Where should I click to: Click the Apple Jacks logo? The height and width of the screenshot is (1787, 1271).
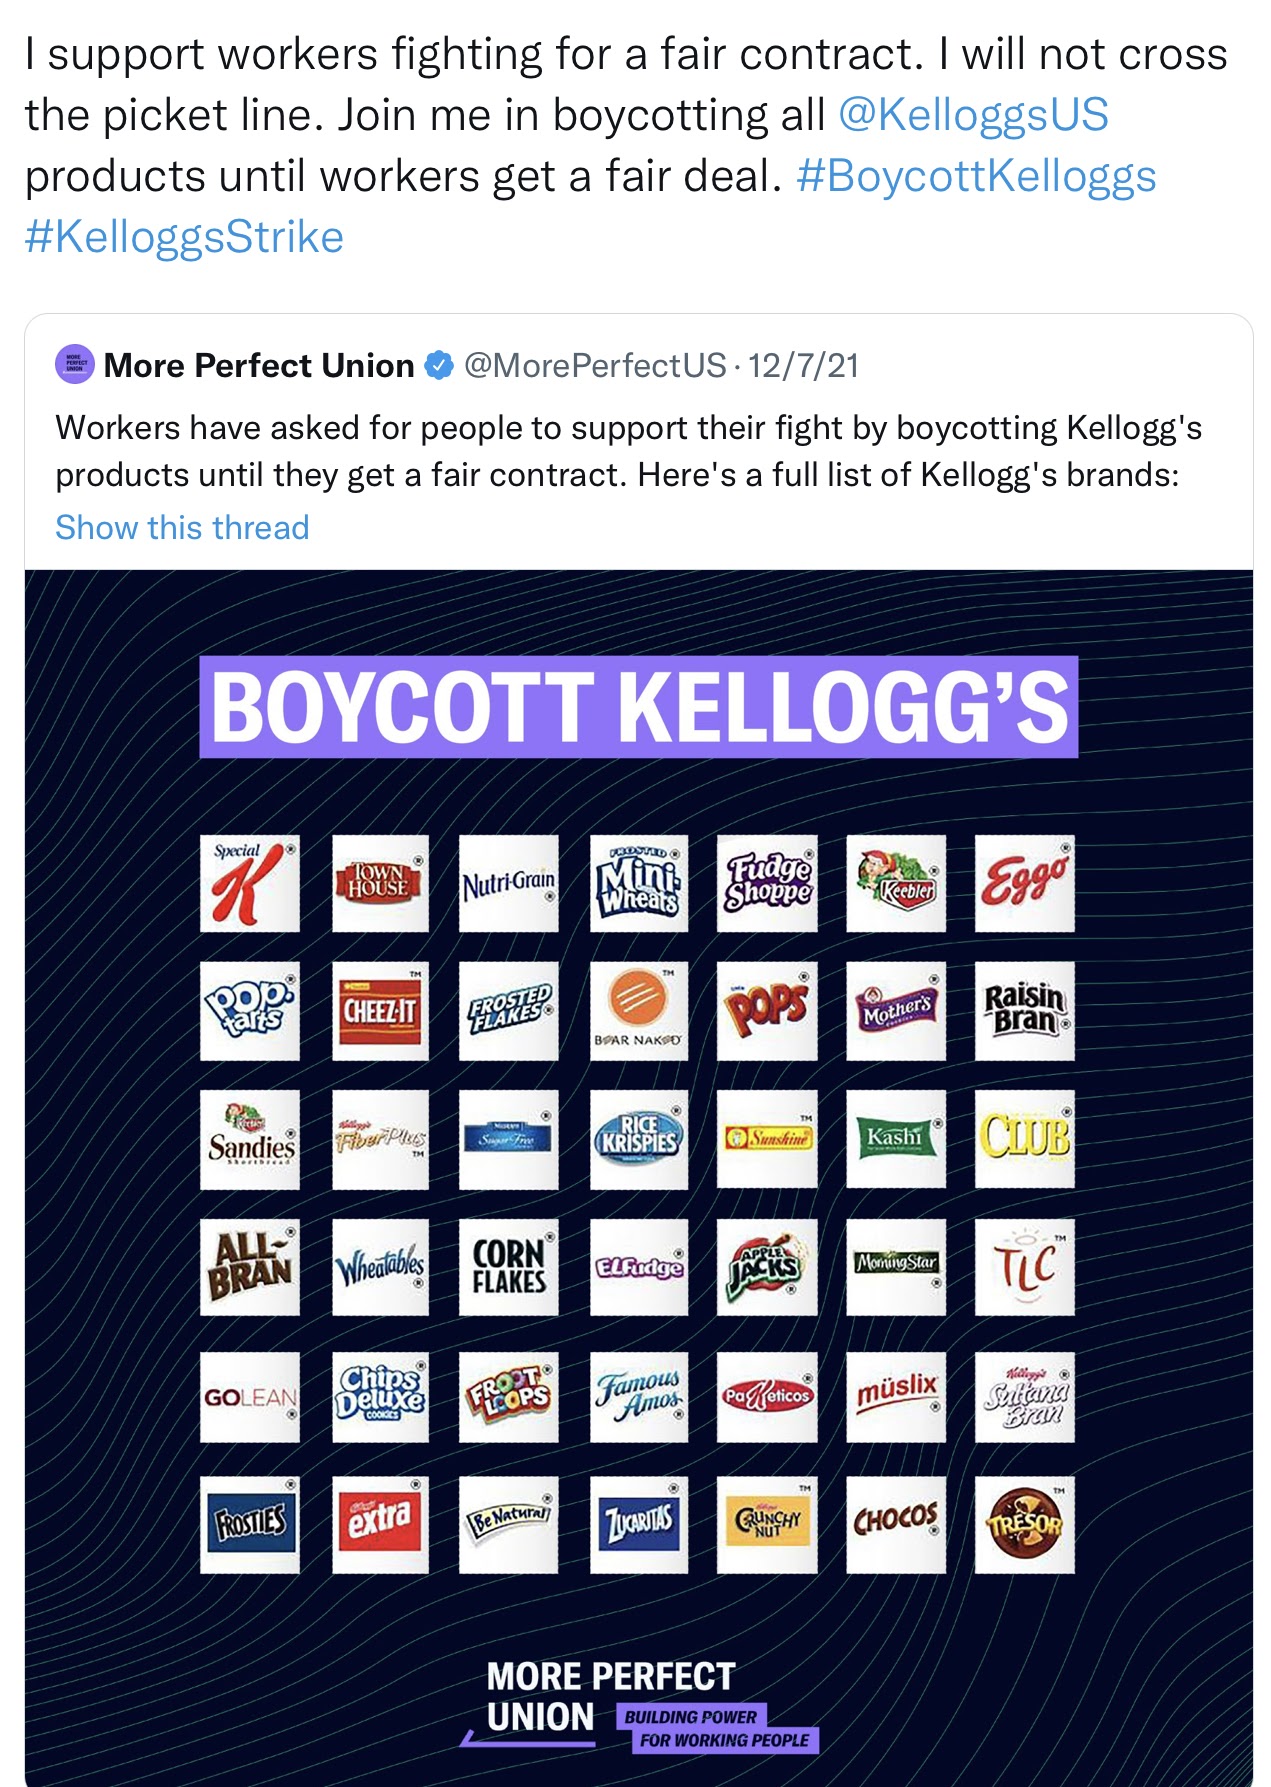[766, 1266]
